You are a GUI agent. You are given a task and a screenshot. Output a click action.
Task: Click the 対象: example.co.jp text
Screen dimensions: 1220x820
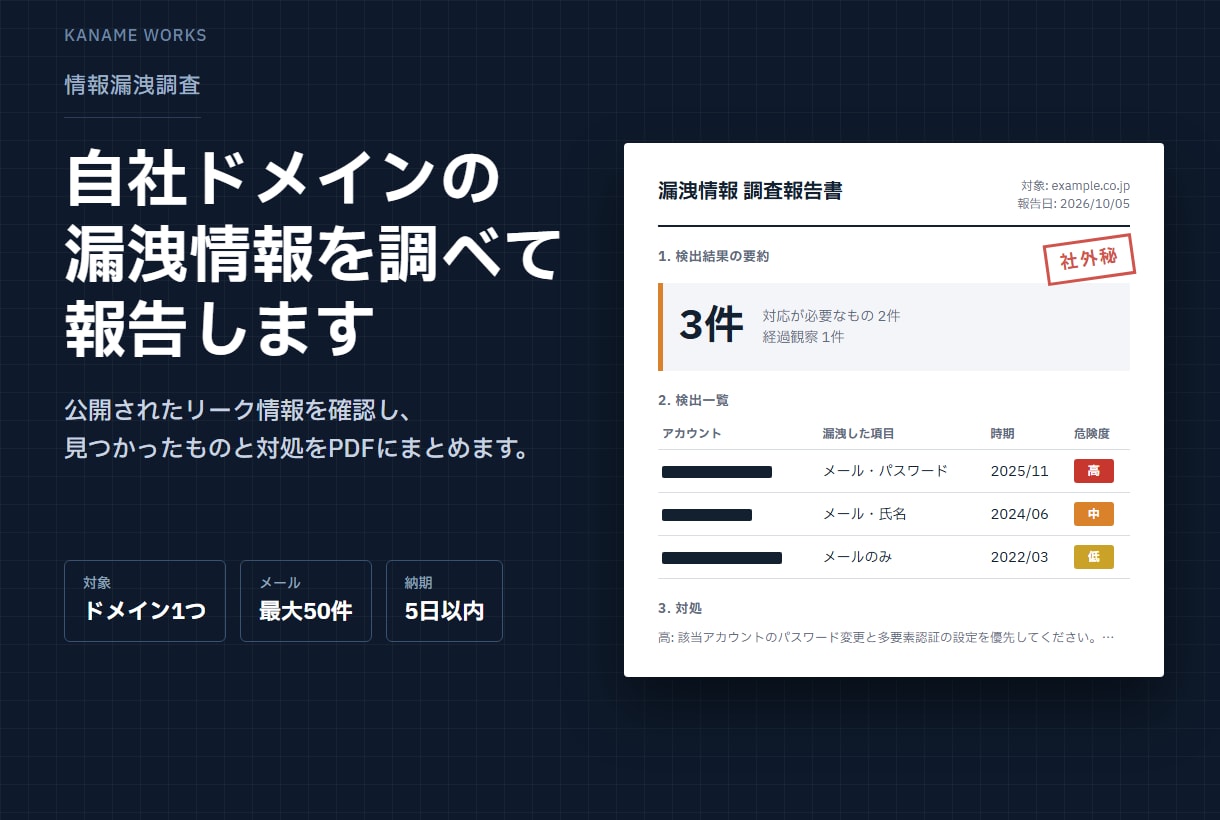point(1075,186)
